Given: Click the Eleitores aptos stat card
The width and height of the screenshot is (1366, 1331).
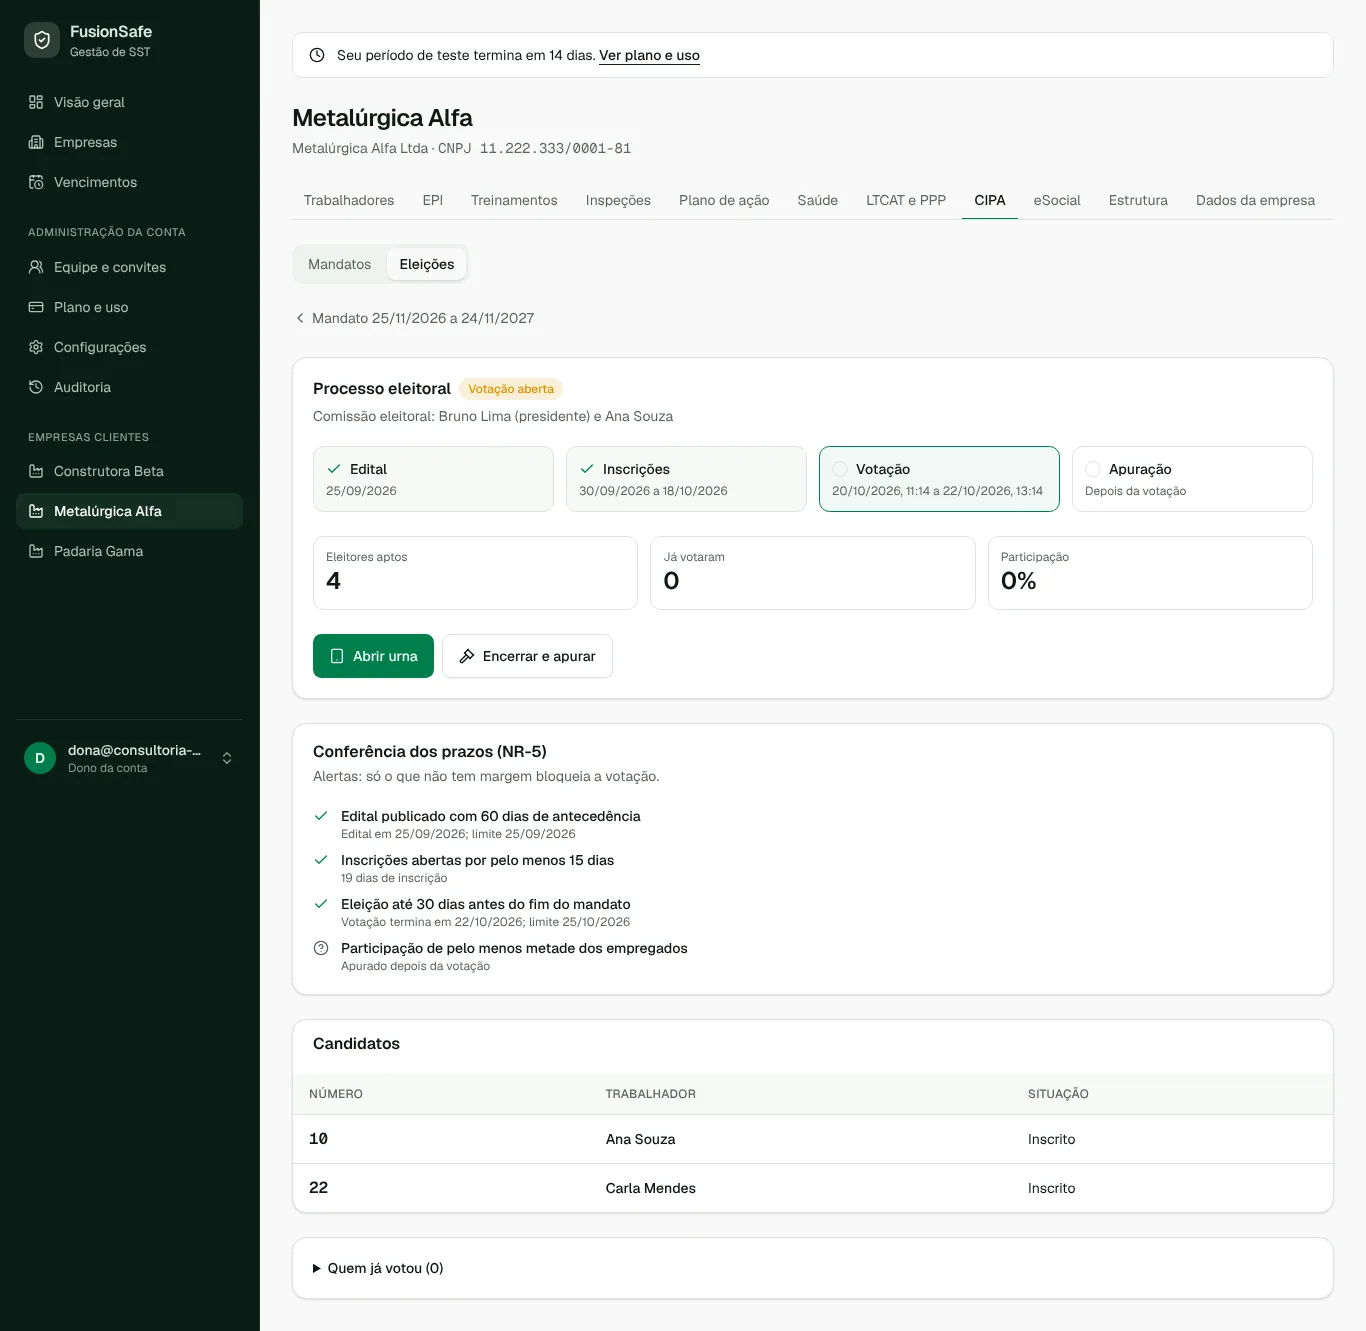Looking at the screenshot, I should [x=475, y=573].
